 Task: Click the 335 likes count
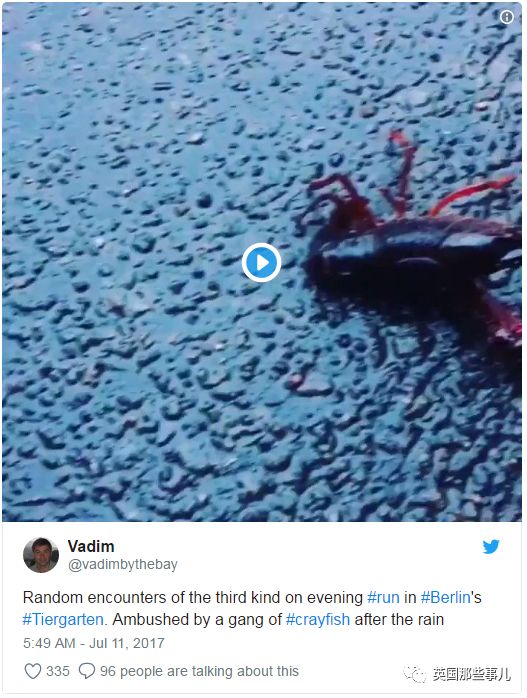[58, 671]
